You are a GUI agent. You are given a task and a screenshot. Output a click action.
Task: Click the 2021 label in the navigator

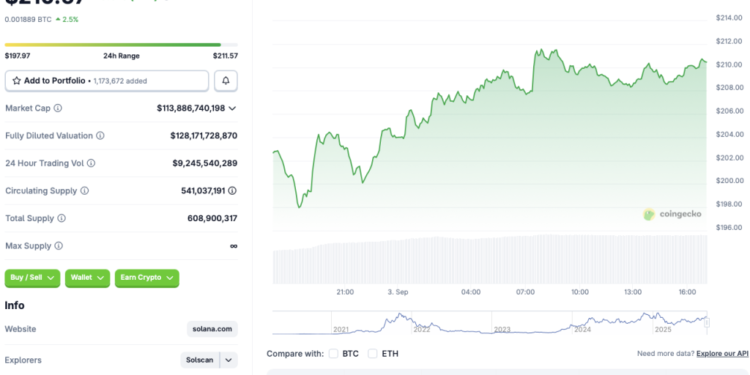point(341,330)
